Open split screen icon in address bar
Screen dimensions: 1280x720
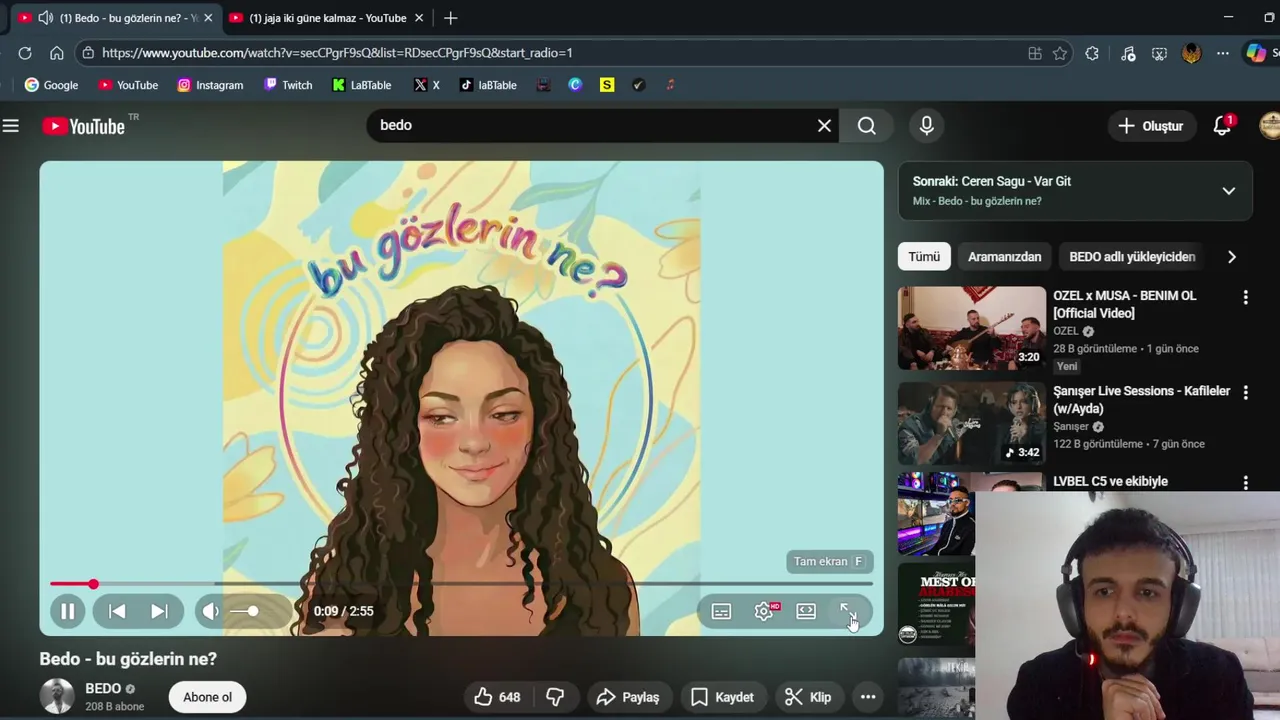point(1035,53)
